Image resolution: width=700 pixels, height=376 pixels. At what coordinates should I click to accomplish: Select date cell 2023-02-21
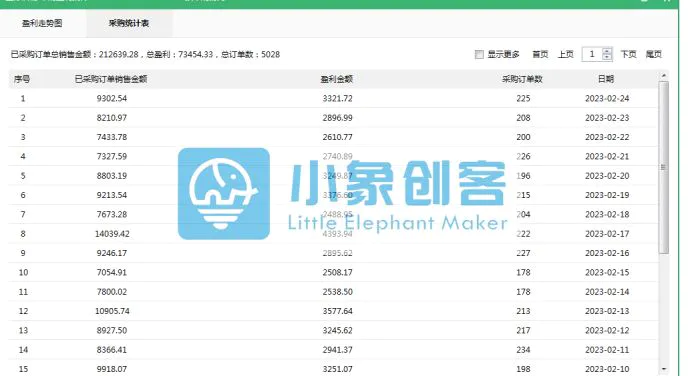[x=607, y=156]
